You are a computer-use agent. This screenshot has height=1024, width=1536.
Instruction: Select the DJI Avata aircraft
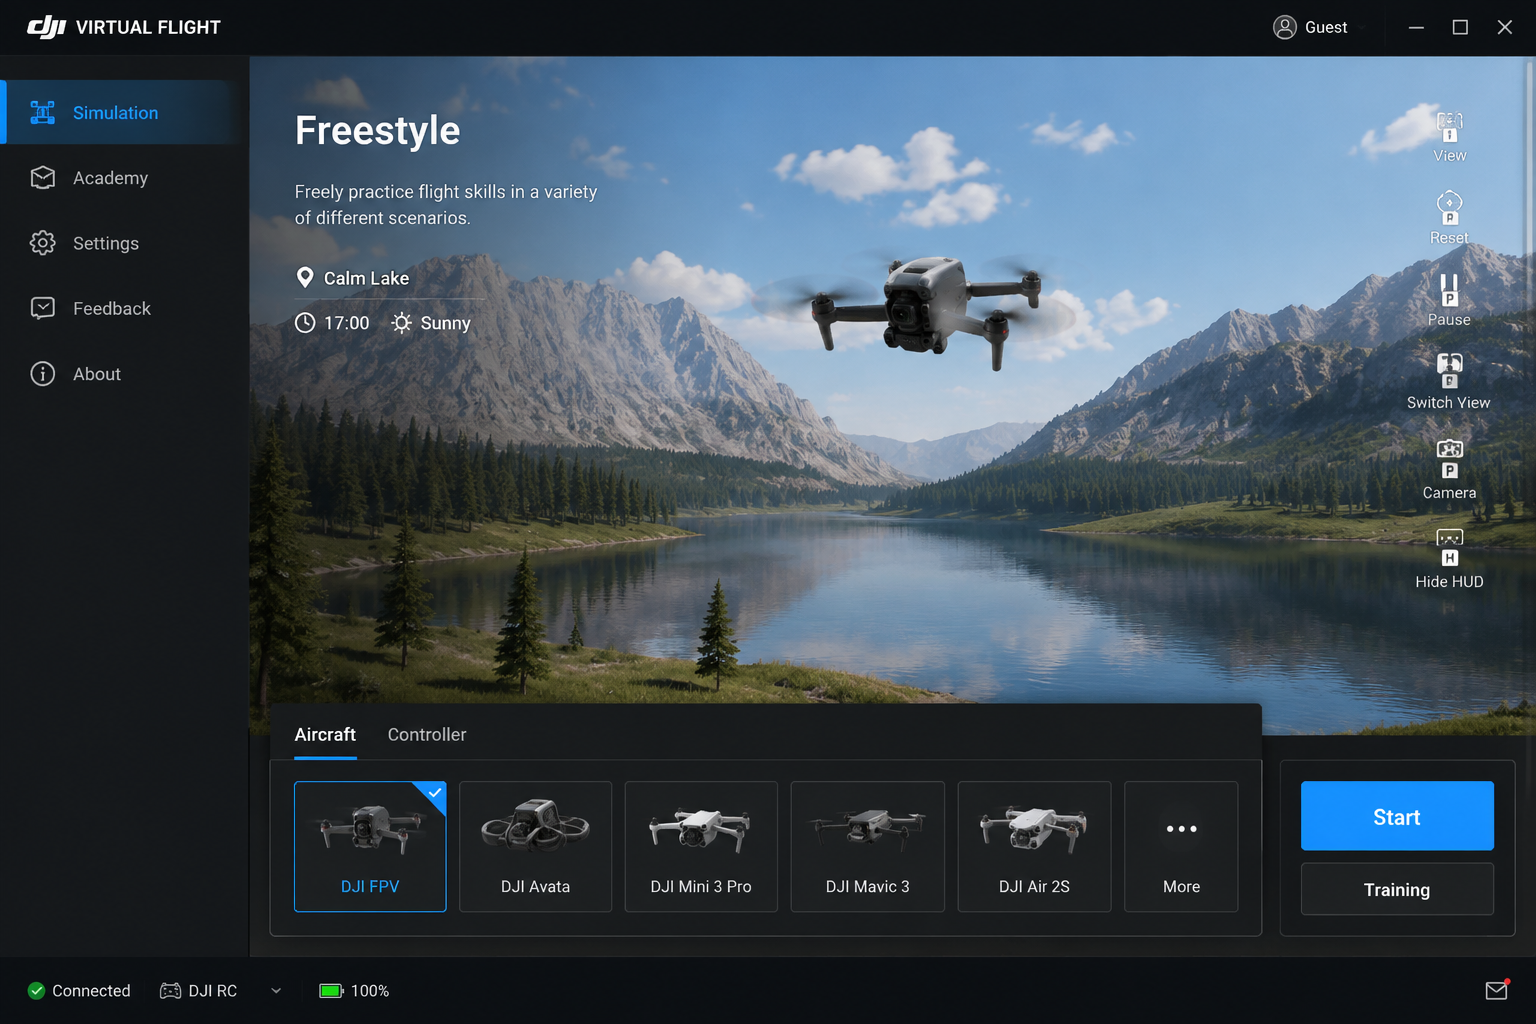(535, 846)
